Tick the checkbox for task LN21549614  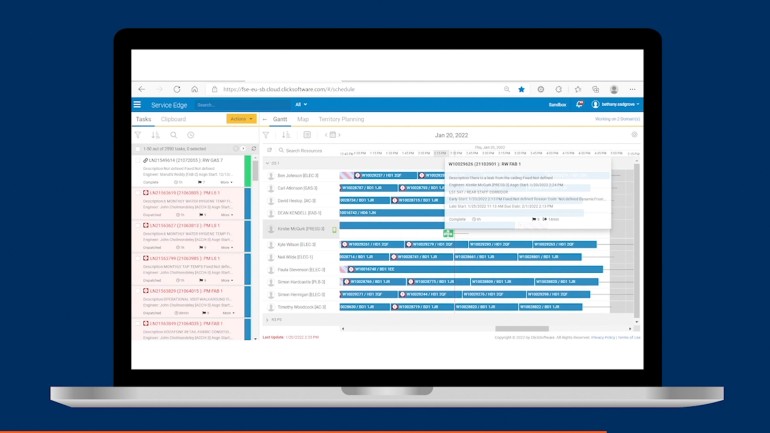[x=138, y=161]
